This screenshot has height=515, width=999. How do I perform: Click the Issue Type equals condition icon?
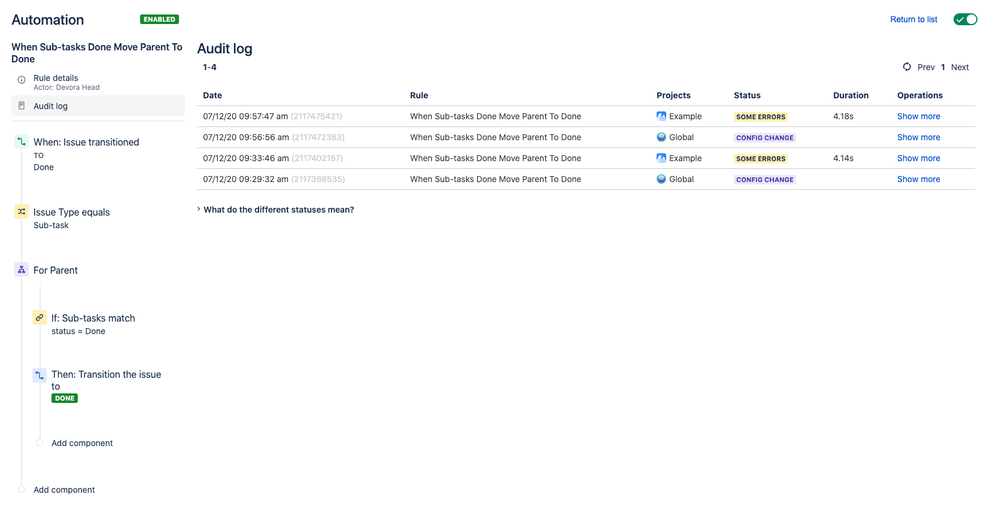tap(21, 212)
